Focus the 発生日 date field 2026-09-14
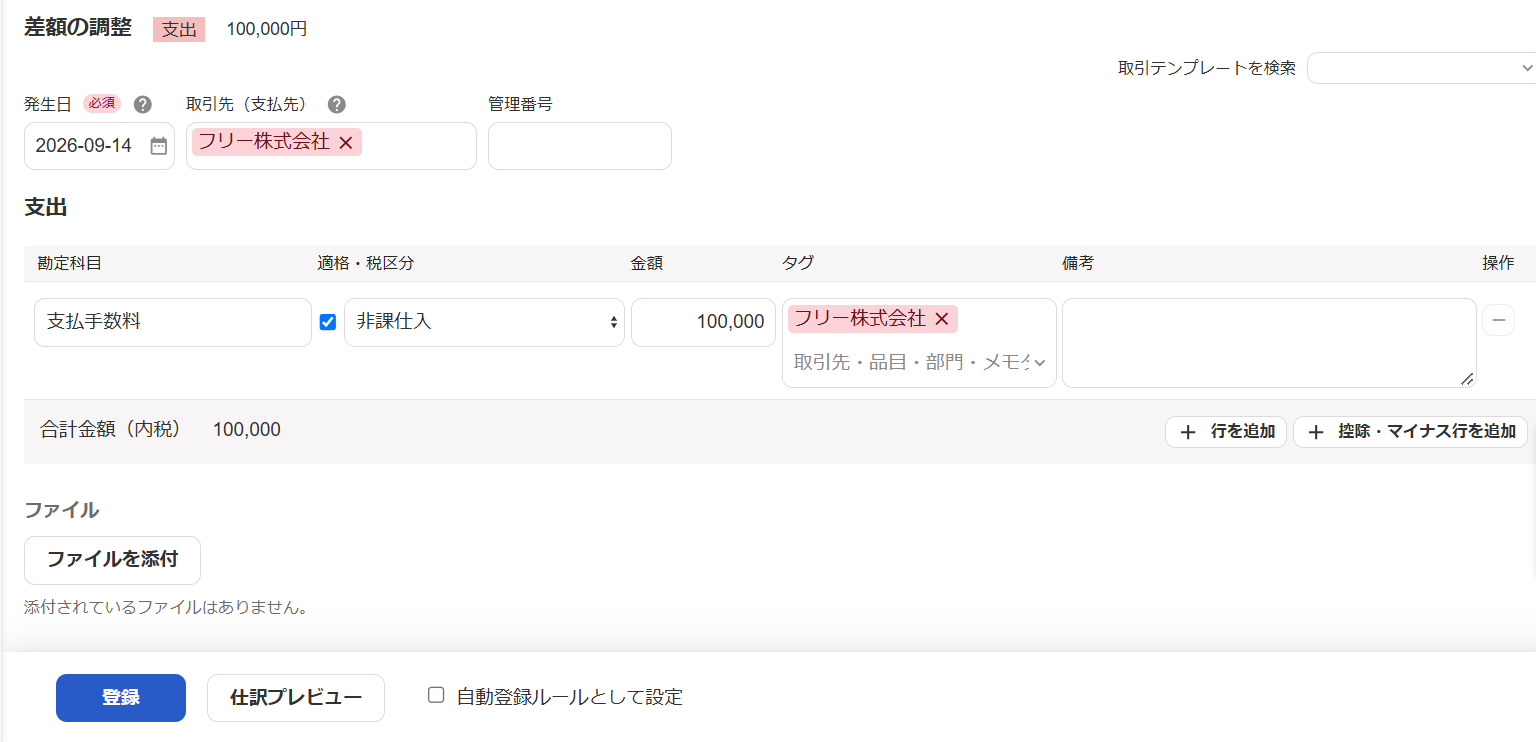1536x742 pixels. [99, 146]
